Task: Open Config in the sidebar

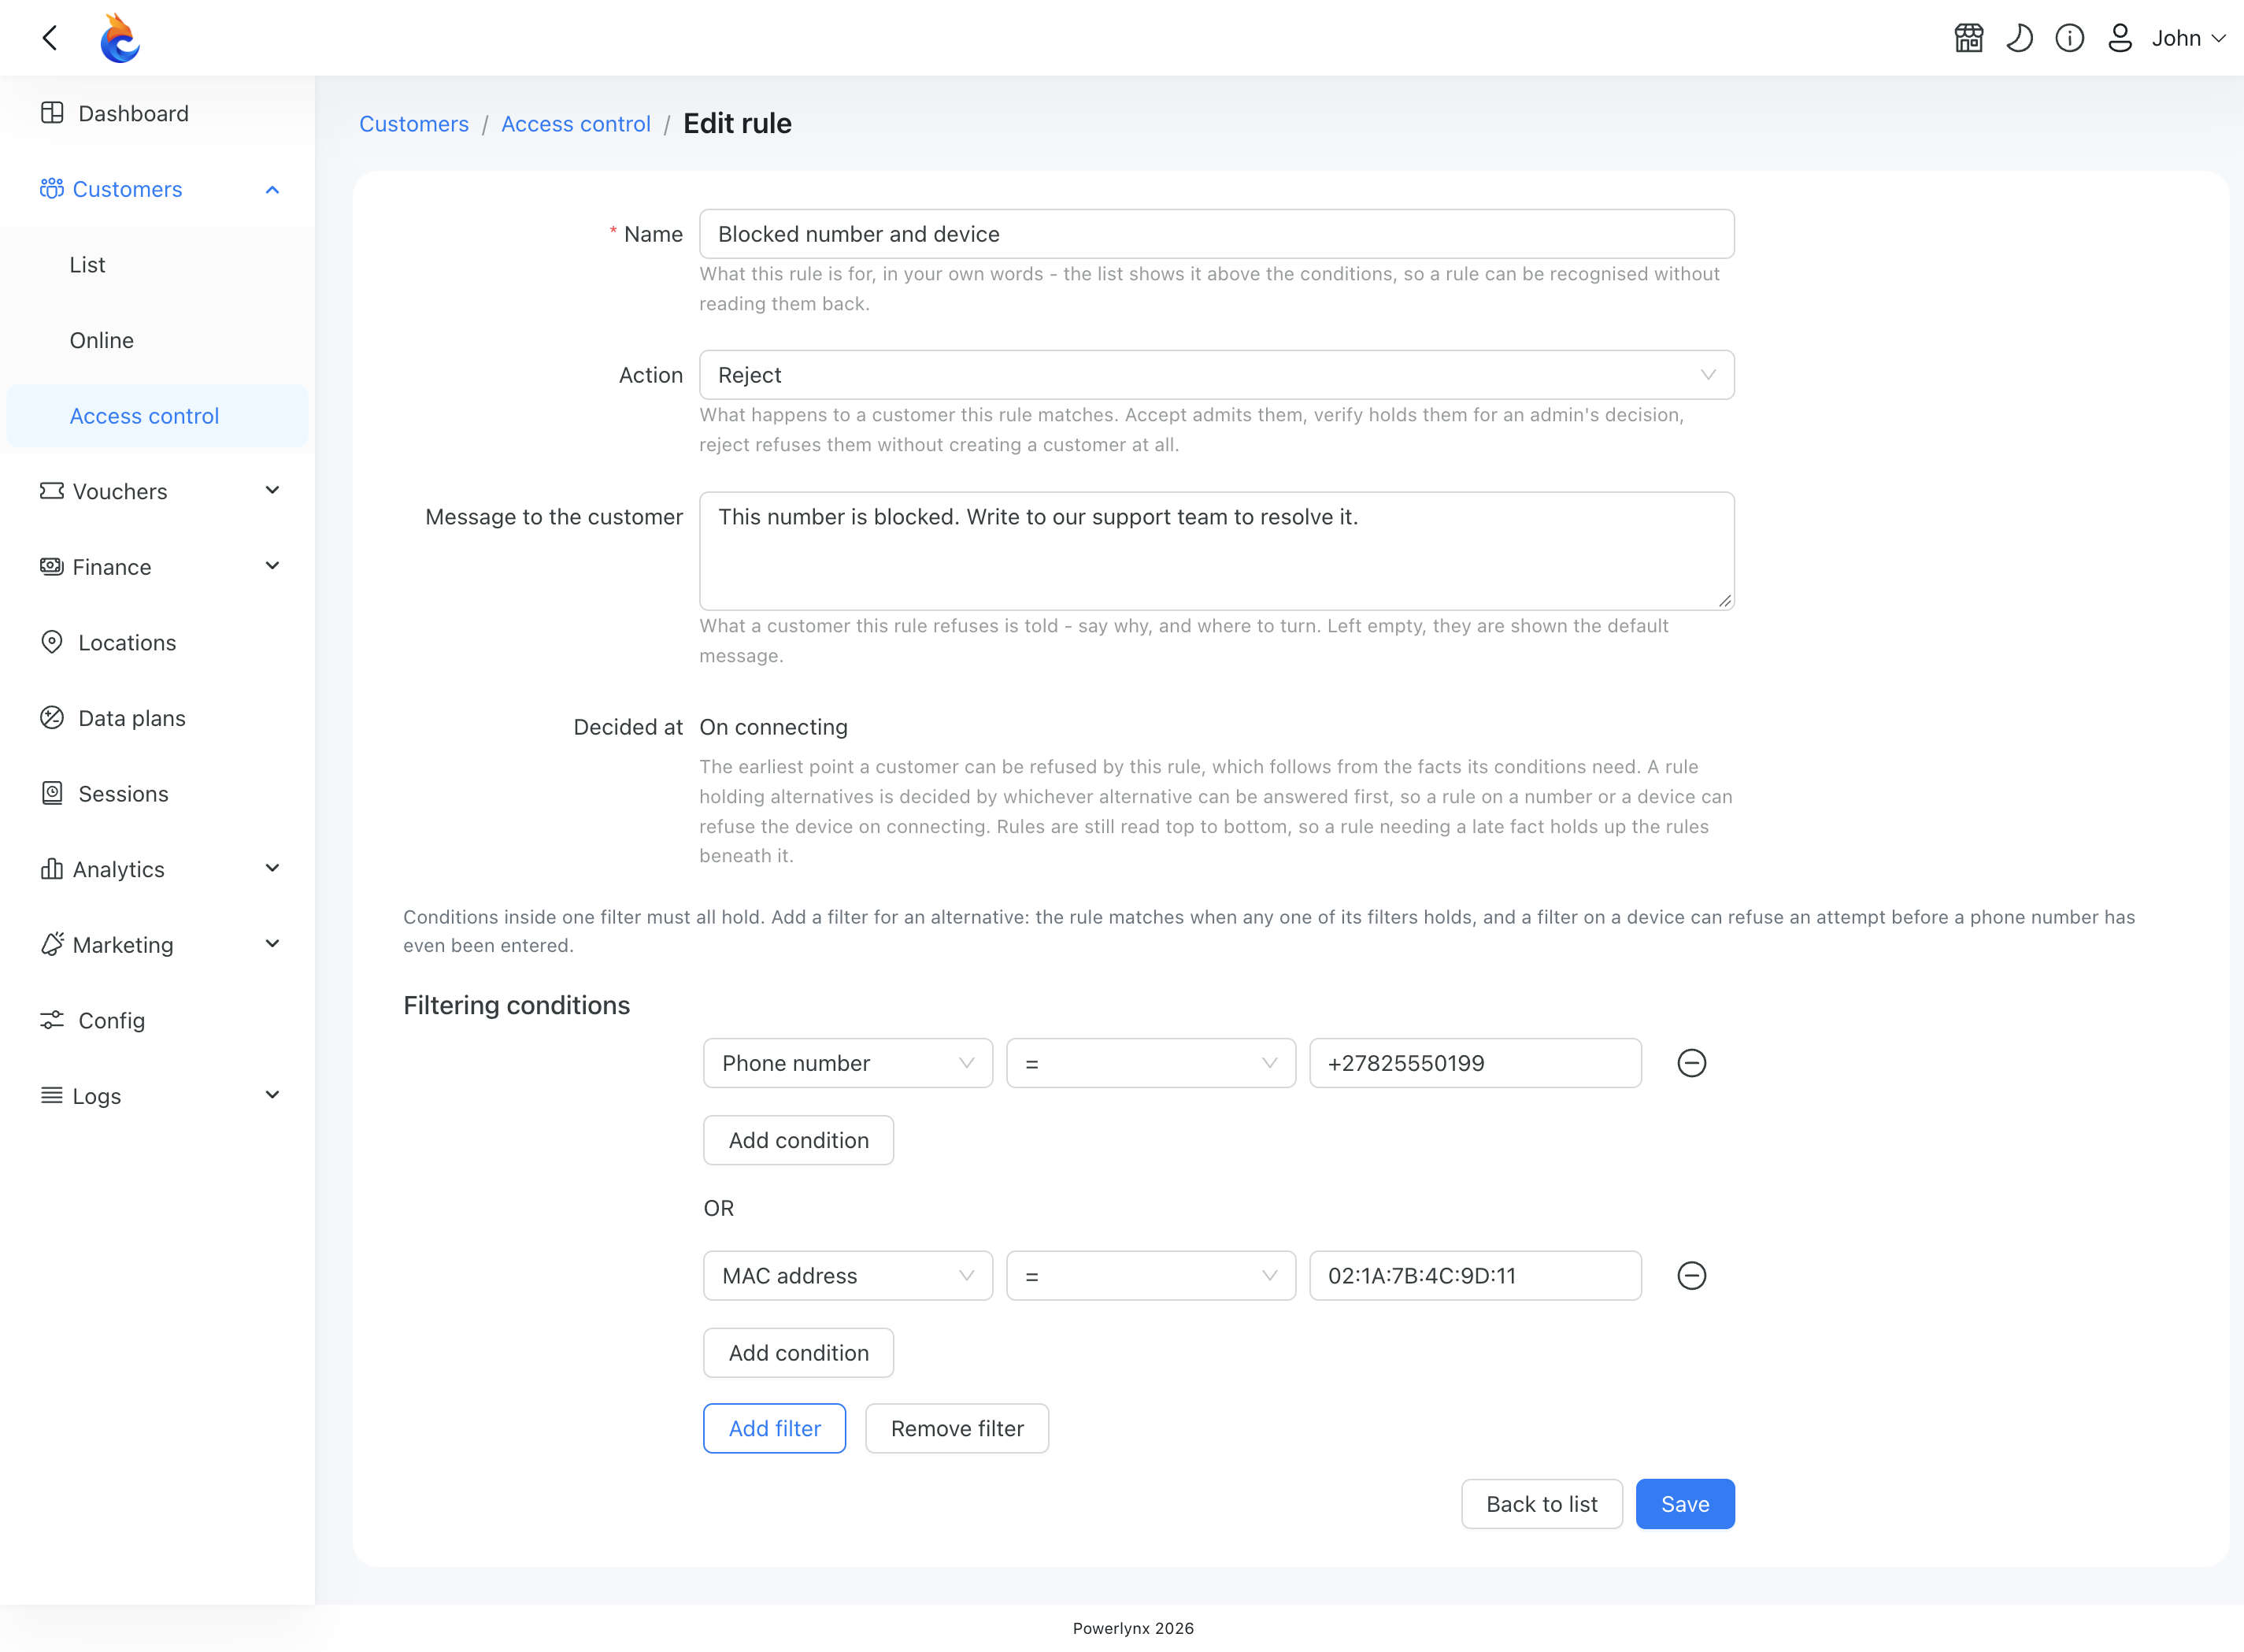Action: click(157, 1020)
